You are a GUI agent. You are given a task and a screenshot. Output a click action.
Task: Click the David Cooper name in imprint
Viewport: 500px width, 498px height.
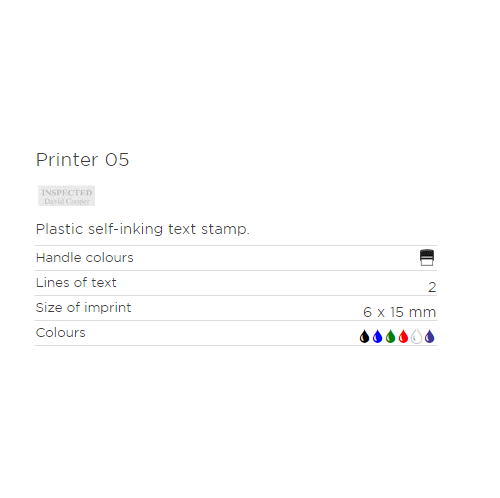[67, 201]
